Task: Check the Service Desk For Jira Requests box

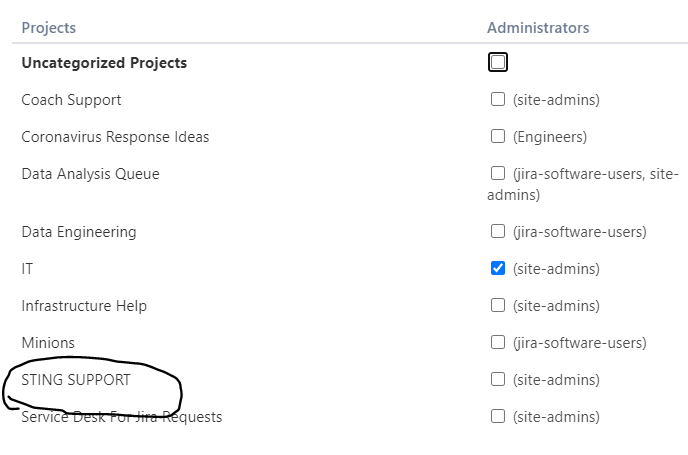Action: click(498, 416)
